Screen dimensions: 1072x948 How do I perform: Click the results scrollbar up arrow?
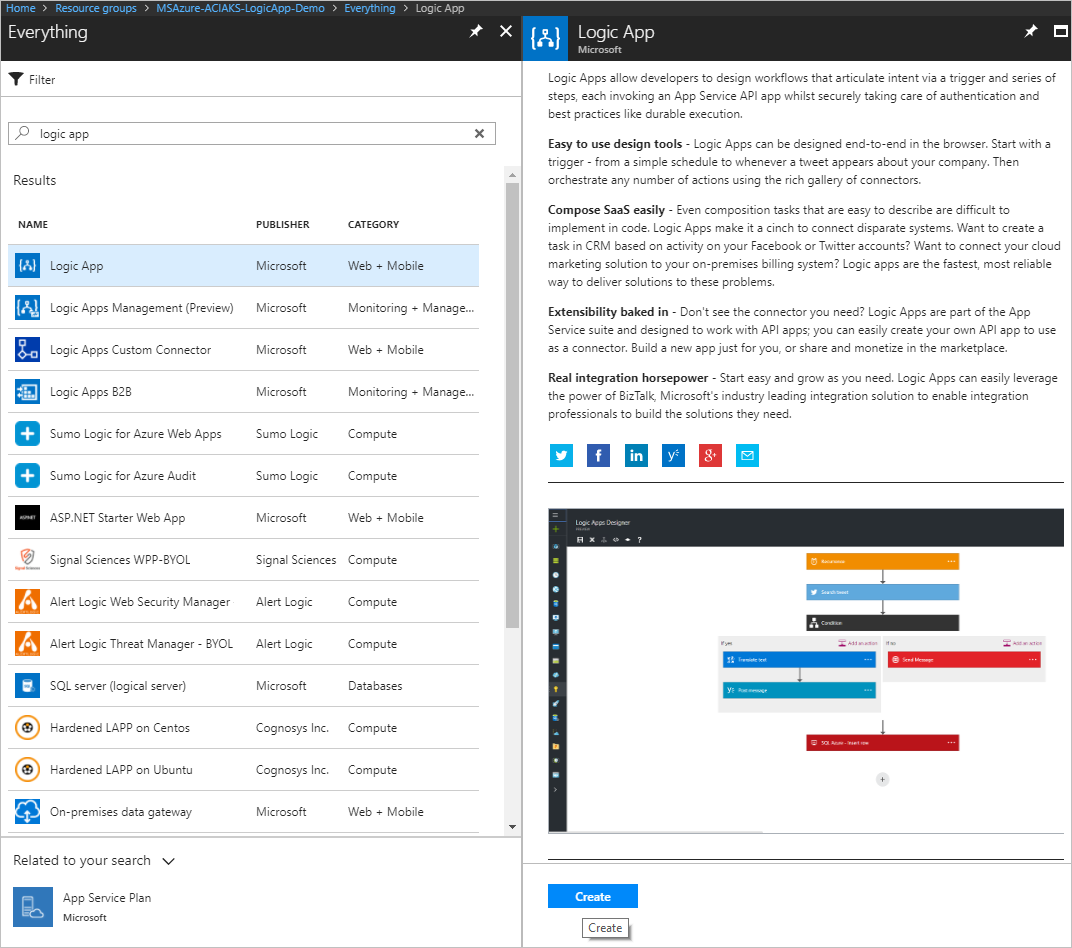[513, 176]
